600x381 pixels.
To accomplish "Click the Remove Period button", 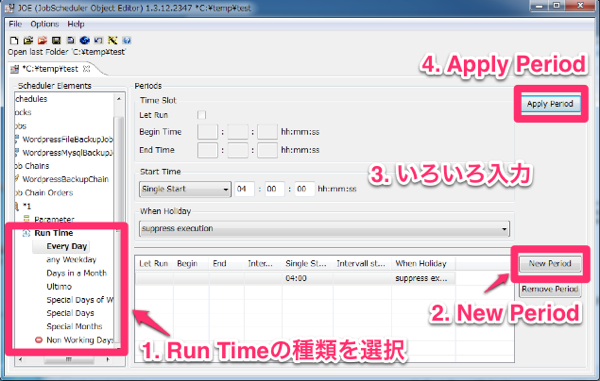I will tap(550, 289).
